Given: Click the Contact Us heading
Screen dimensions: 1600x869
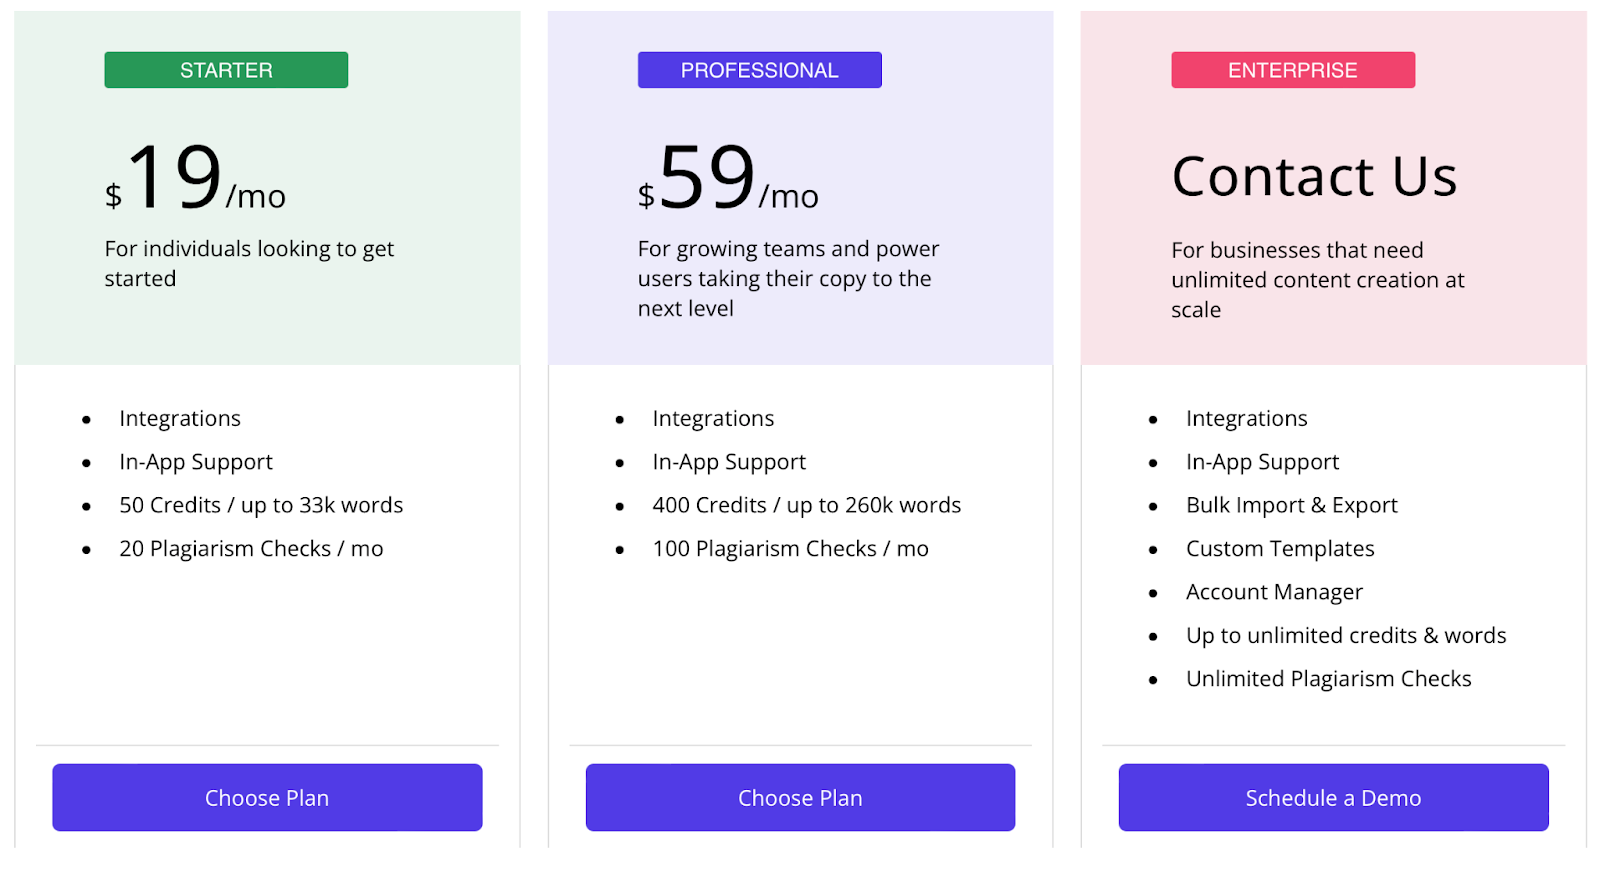Looking at the screenshot, I should coord(1314,176).
